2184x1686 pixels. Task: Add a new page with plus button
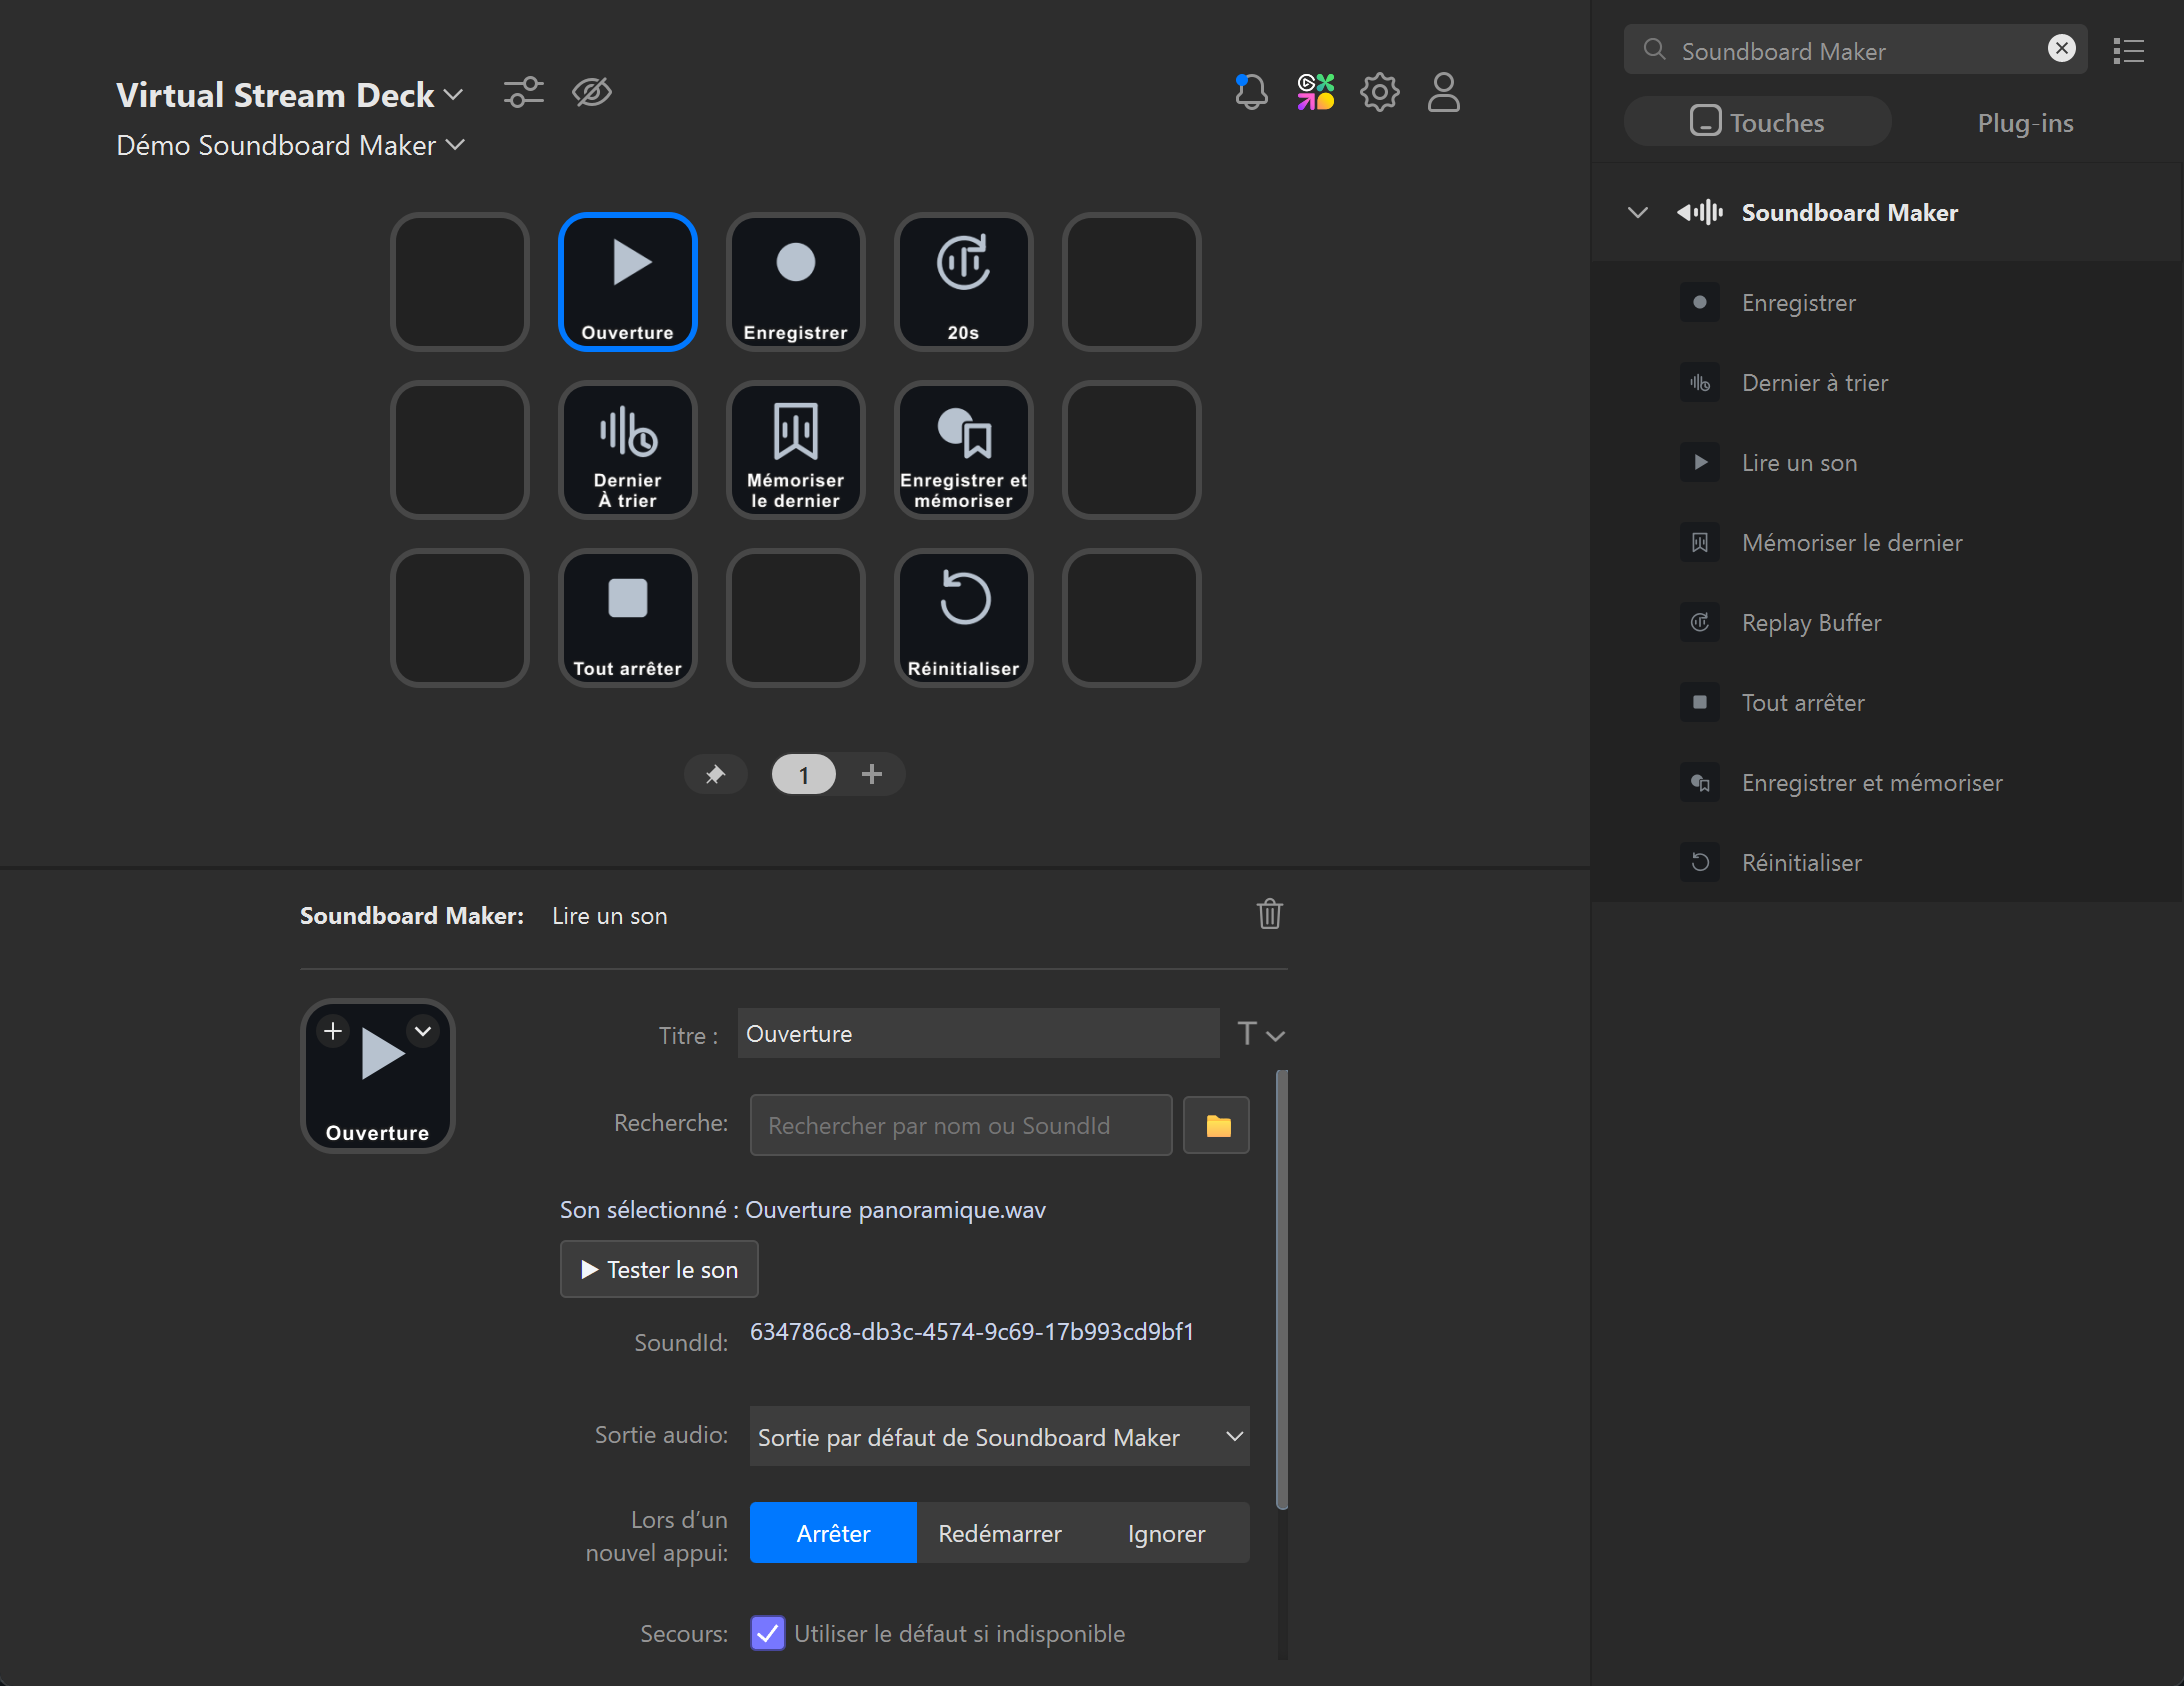point(872,774)
